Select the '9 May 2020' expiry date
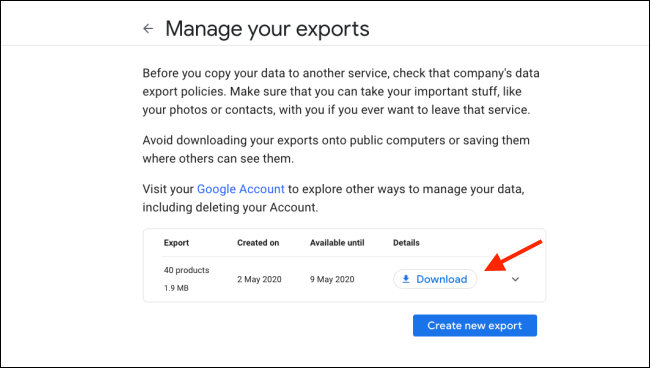This screenshot has height=368, width=650. tap(332, 279)
